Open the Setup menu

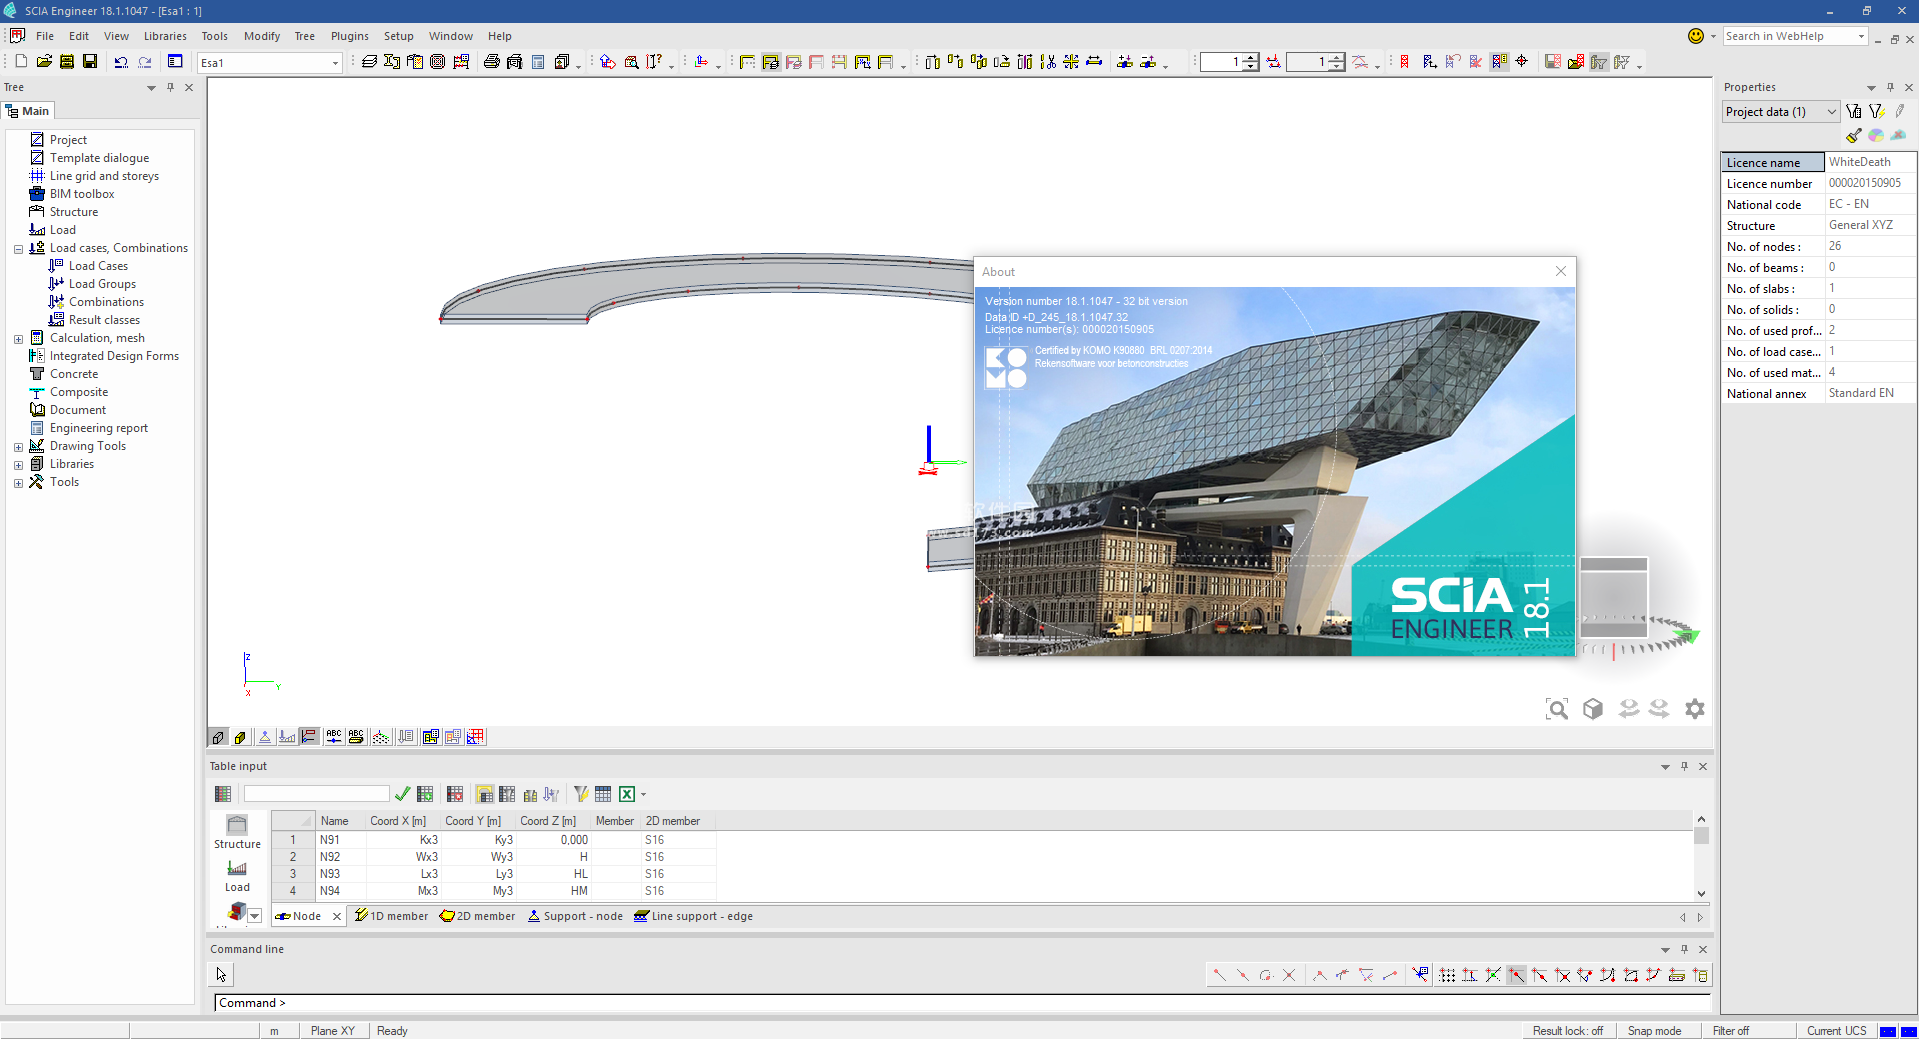click(x=398, y=36)
